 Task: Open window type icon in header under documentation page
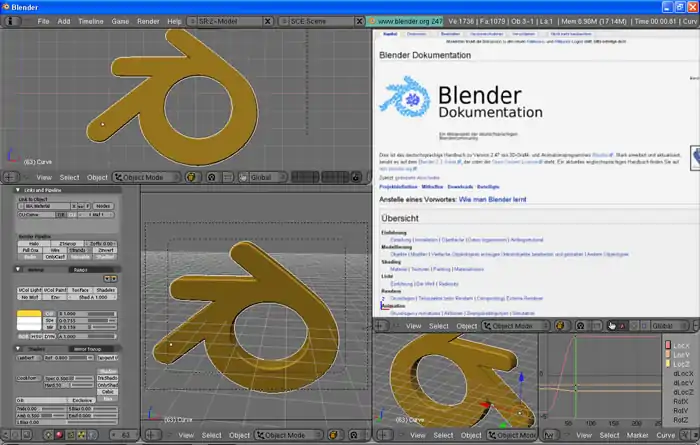click(x=380, y=326)
